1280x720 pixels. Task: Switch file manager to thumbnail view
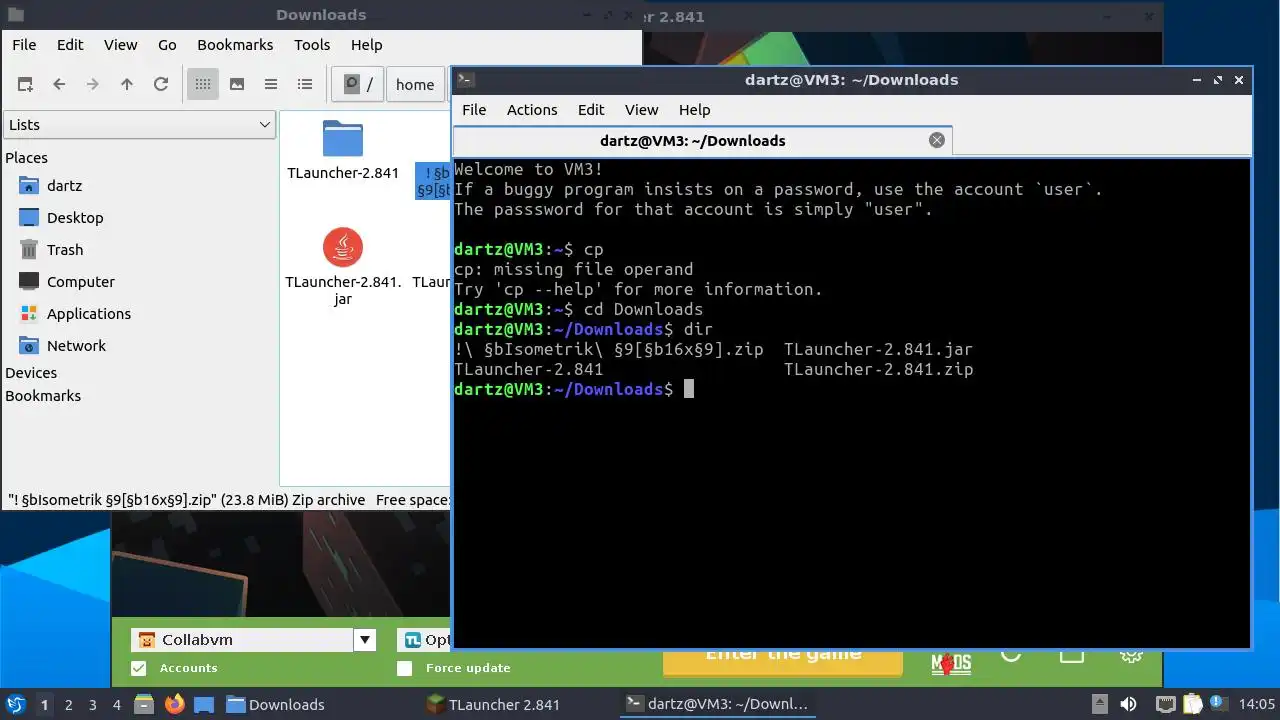coord(237,84)
